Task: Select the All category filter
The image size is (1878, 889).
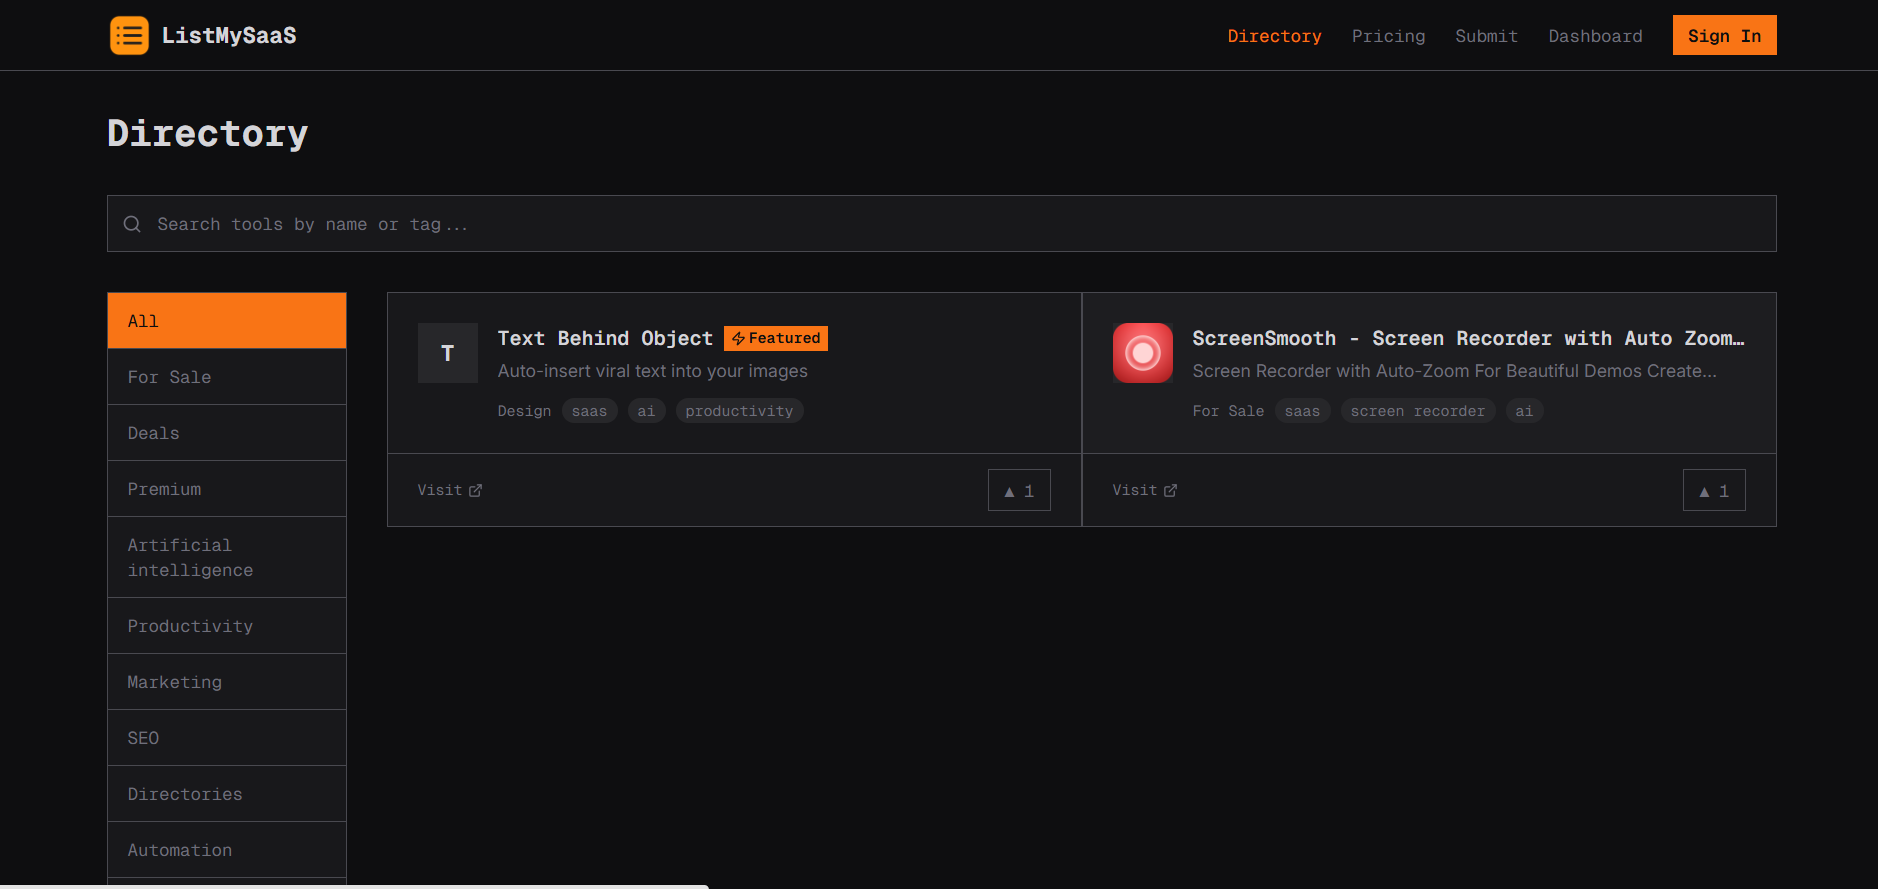Action: click(227, 321)
